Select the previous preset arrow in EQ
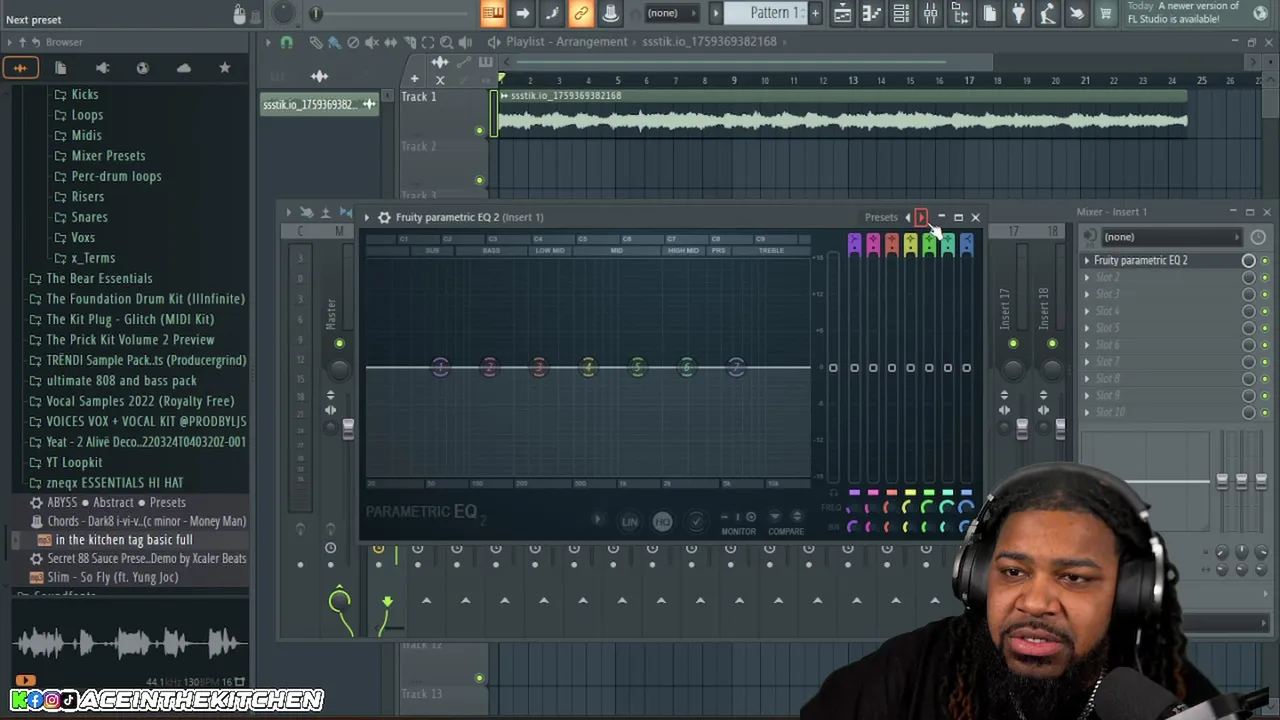1280x720 pixels. click(x=908, y=217)
